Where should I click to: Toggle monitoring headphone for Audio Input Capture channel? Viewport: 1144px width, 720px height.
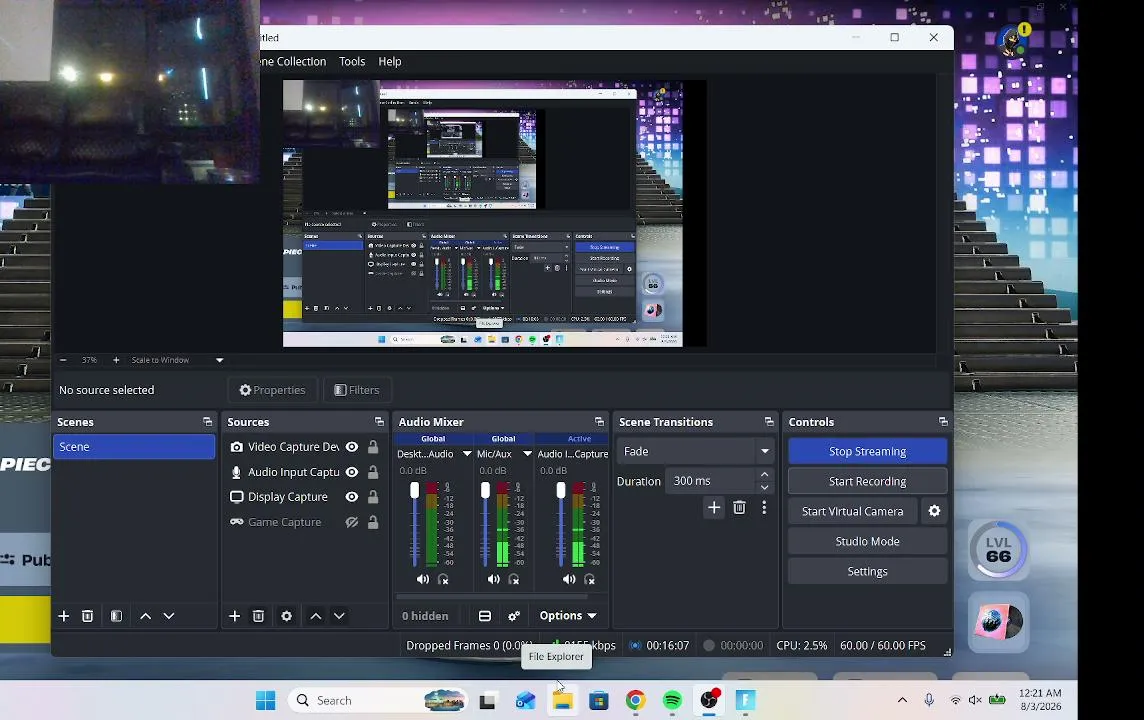590,579
